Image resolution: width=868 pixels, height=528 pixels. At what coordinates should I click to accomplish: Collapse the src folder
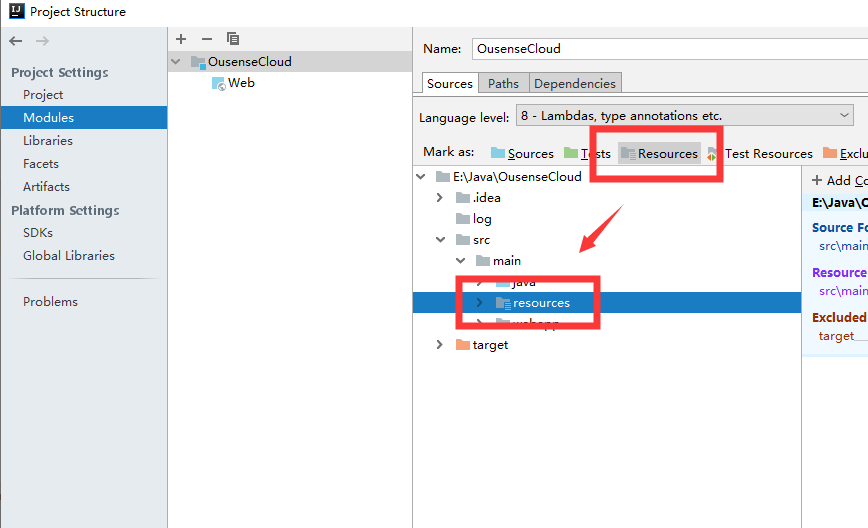coord(441,240)
